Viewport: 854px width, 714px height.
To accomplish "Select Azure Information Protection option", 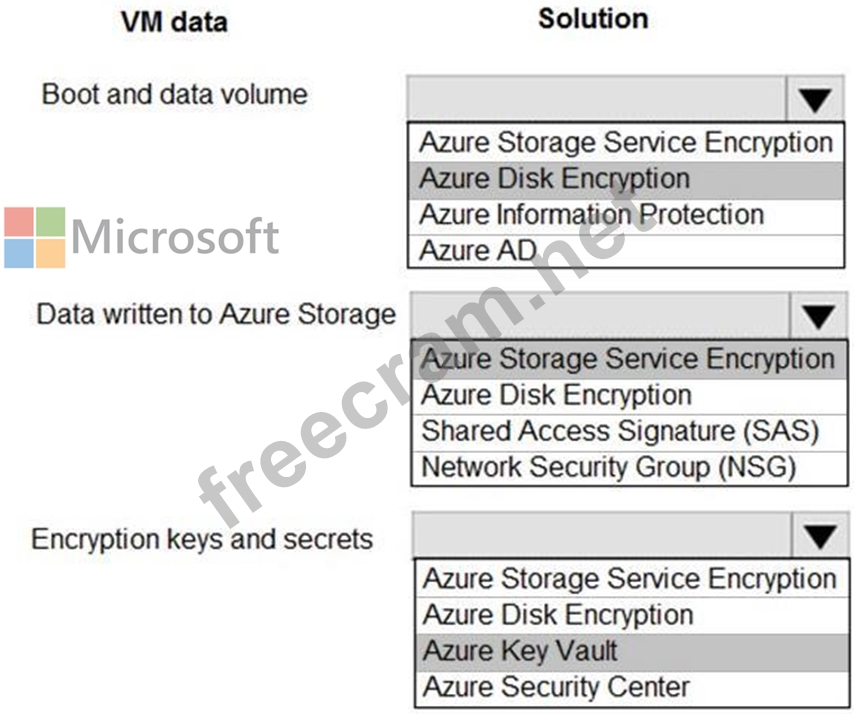I will tap(626, 216).
